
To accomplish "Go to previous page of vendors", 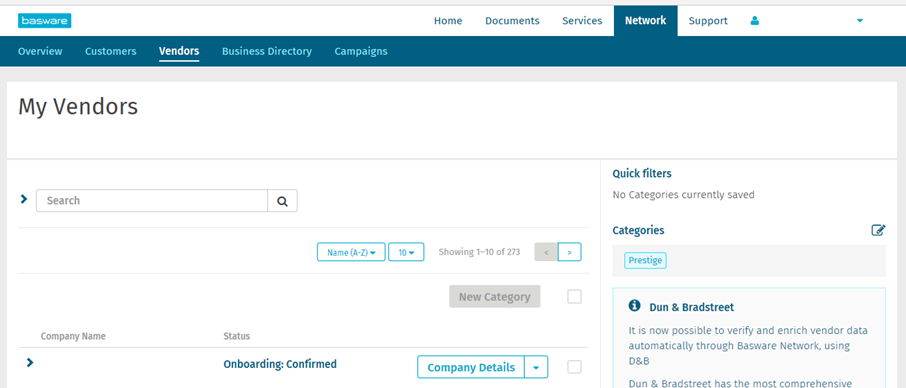I will [546, 252].
